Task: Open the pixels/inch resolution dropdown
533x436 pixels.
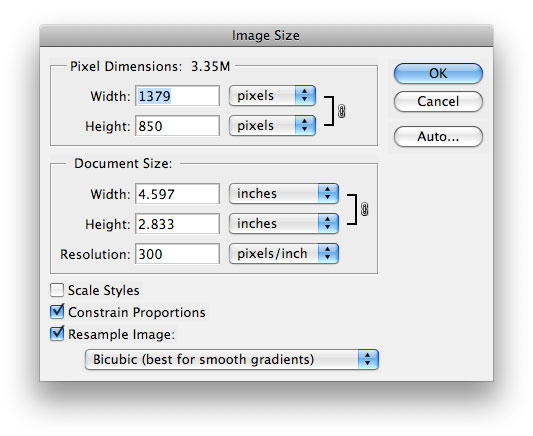Action: (284, 253)
